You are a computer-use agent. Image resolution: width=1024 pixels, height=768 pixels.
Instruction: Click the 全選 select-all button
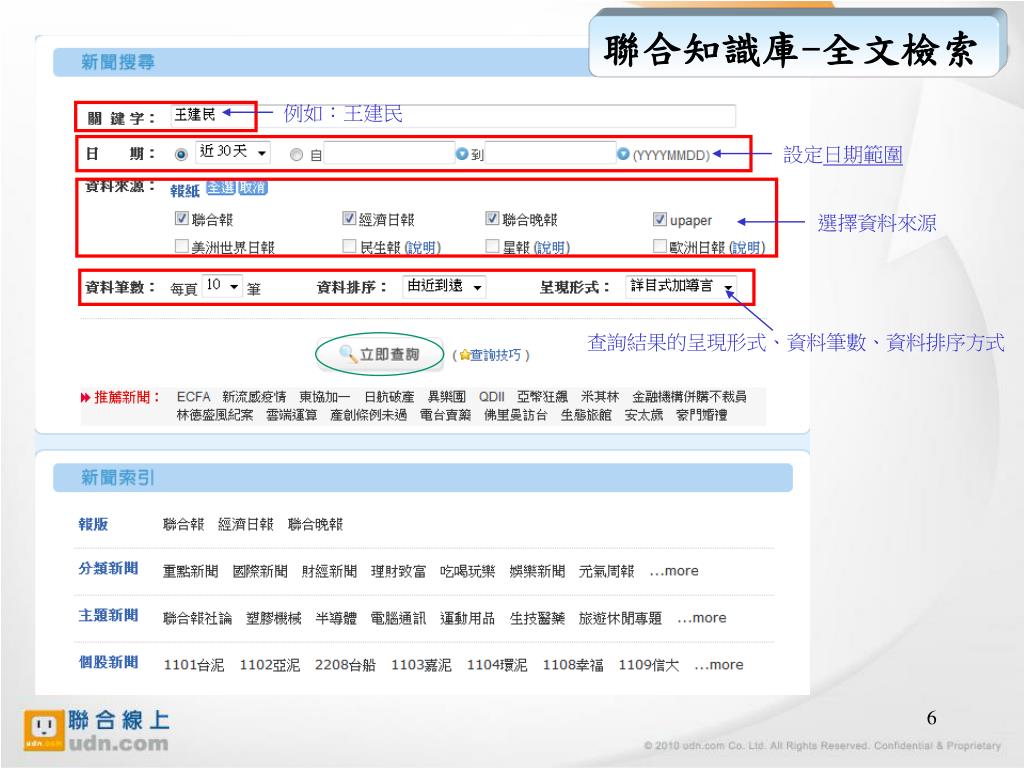pyautogui.click(x=221, y=188)
